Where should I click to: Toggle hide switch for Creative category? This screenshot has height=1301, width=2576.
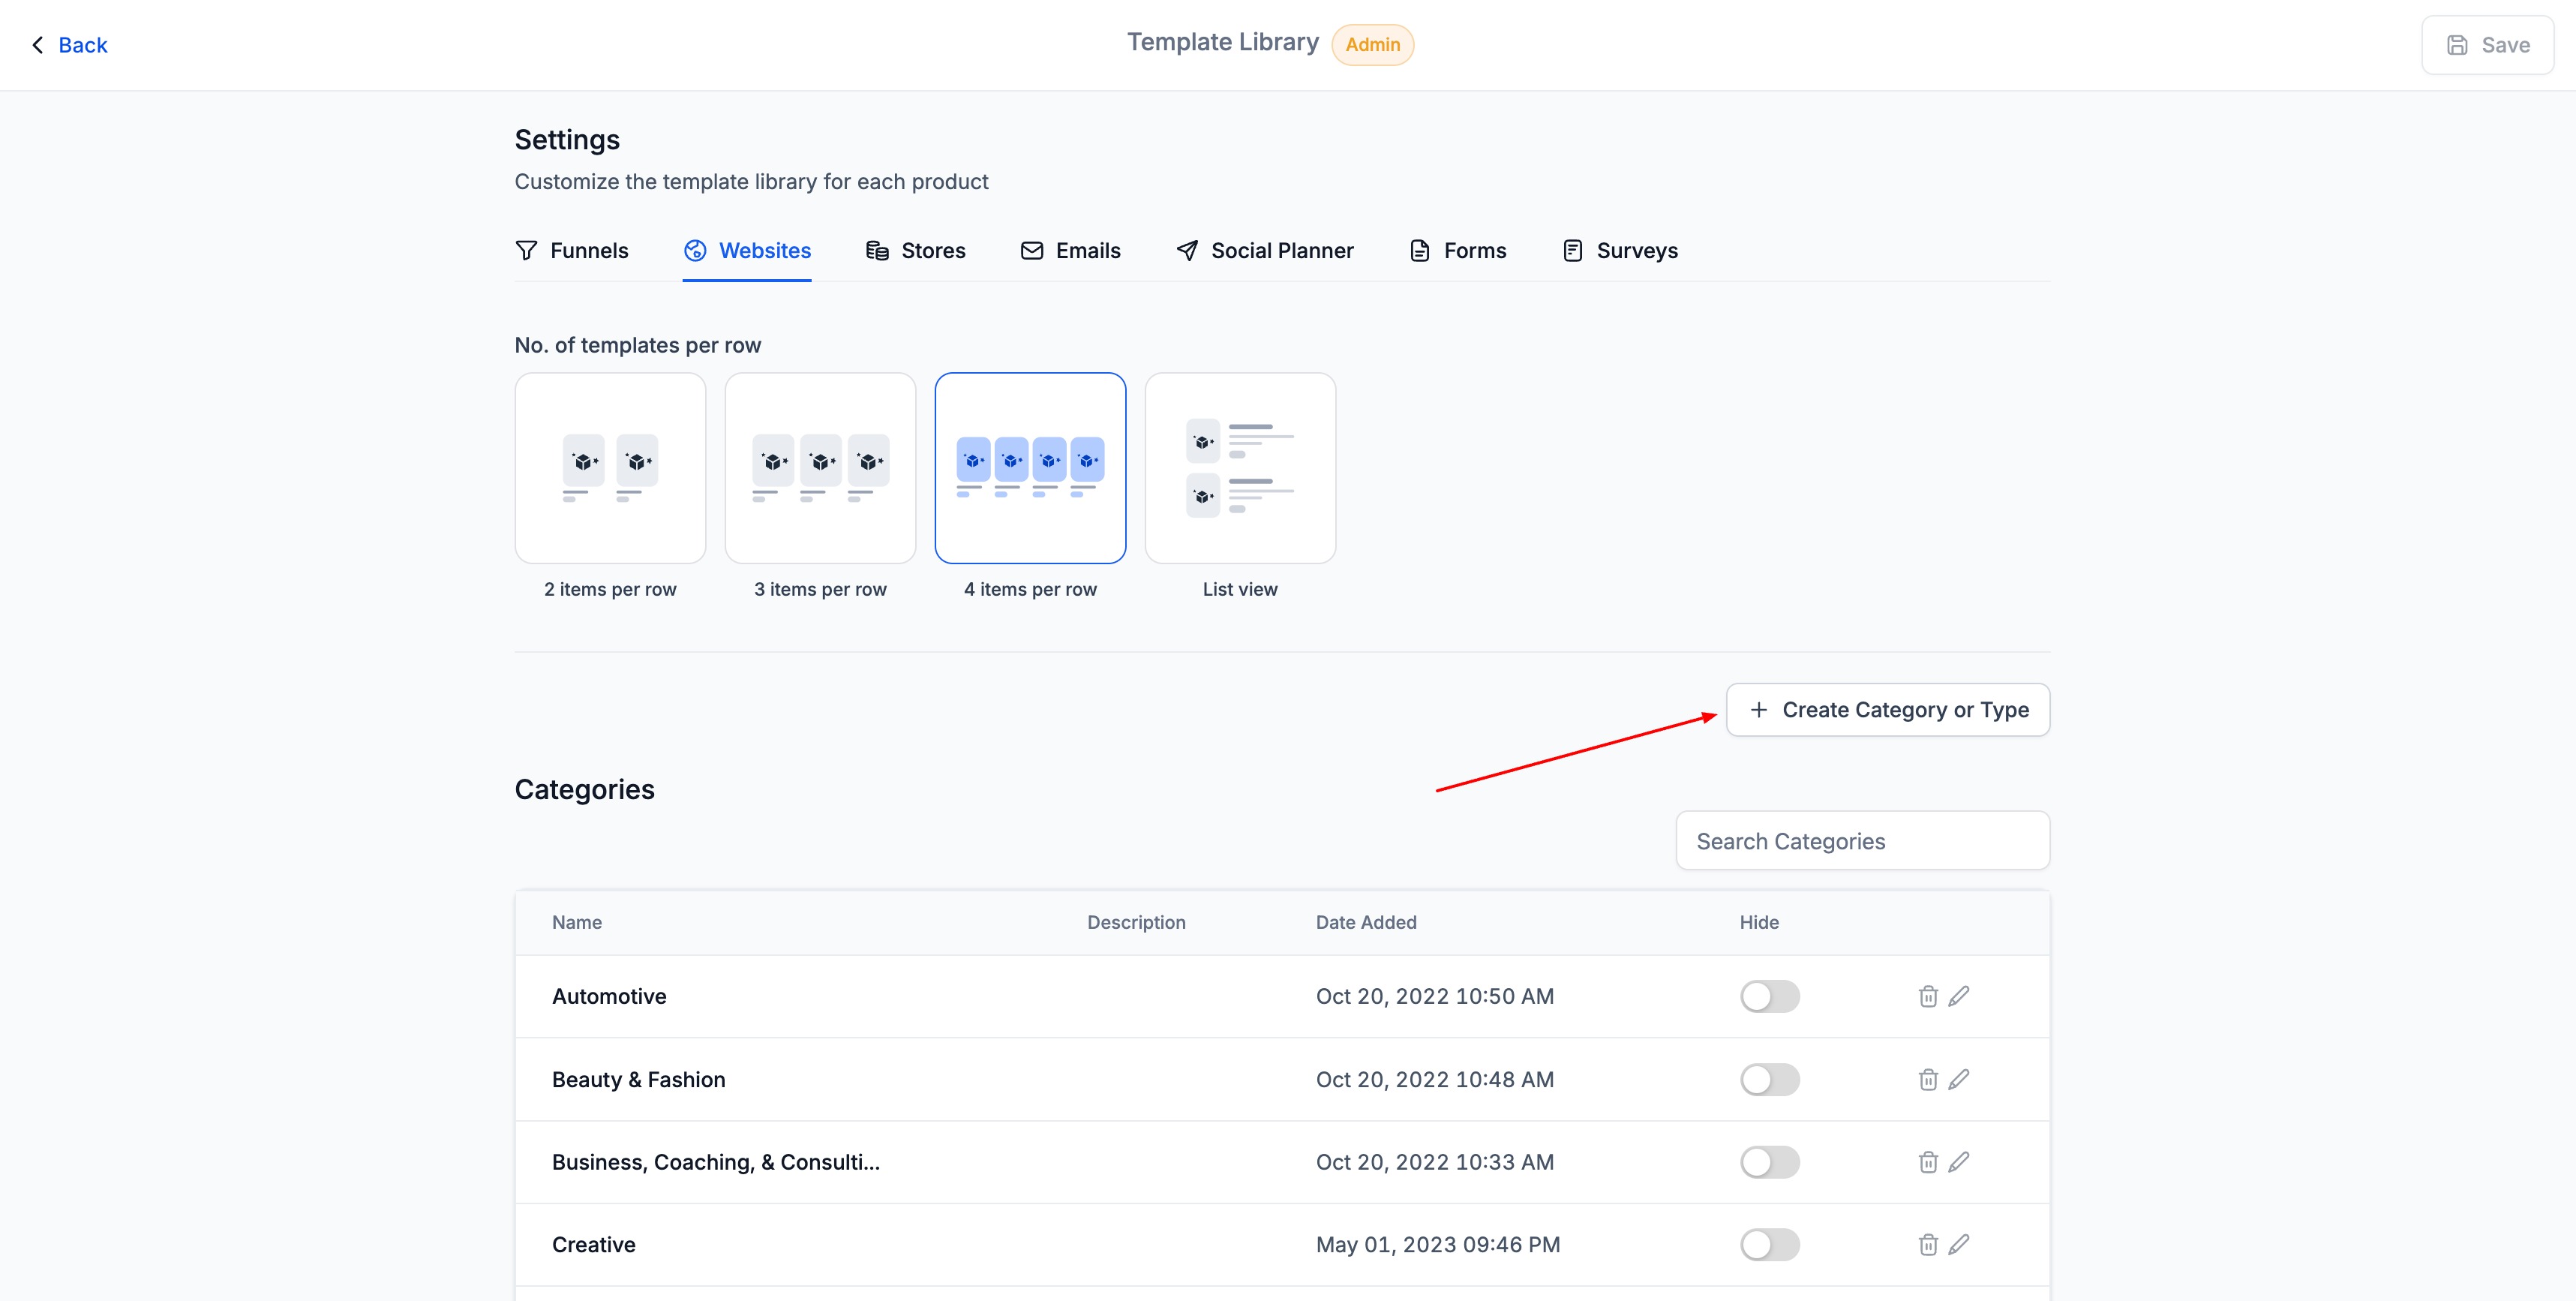(x=1769, y=1245)
